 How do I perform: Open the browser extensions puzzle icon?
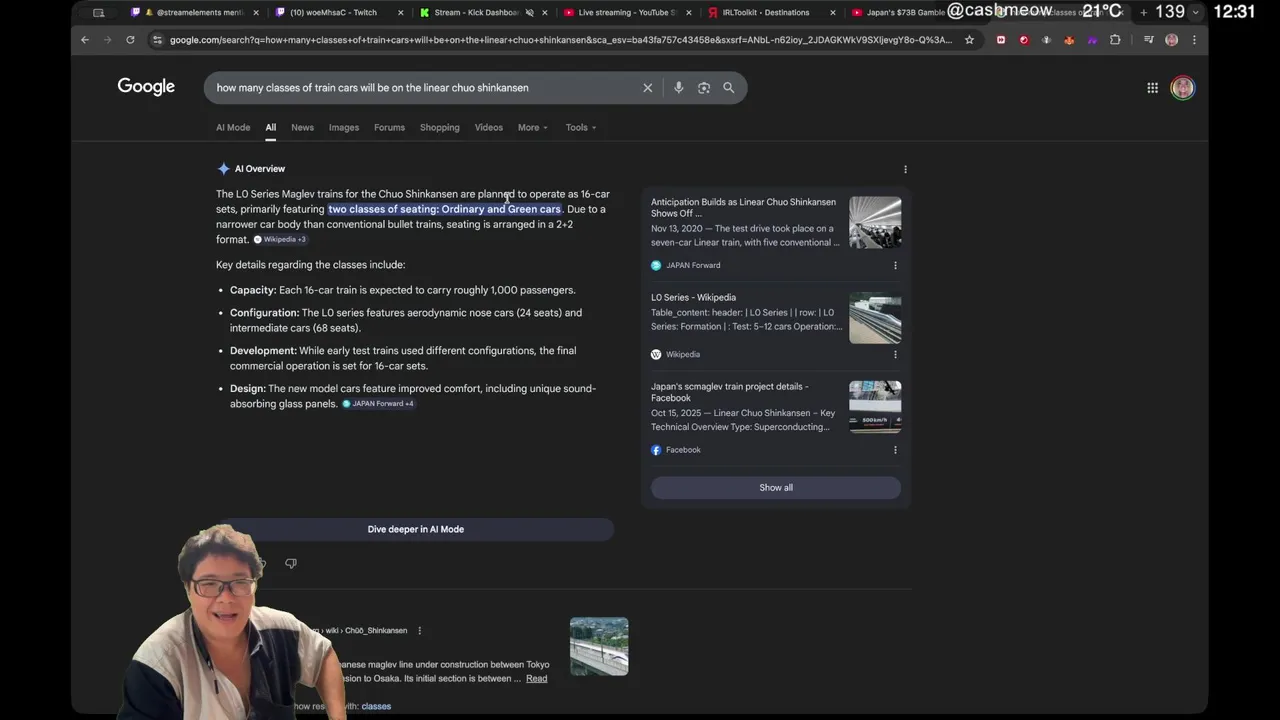coord(1116,40)
